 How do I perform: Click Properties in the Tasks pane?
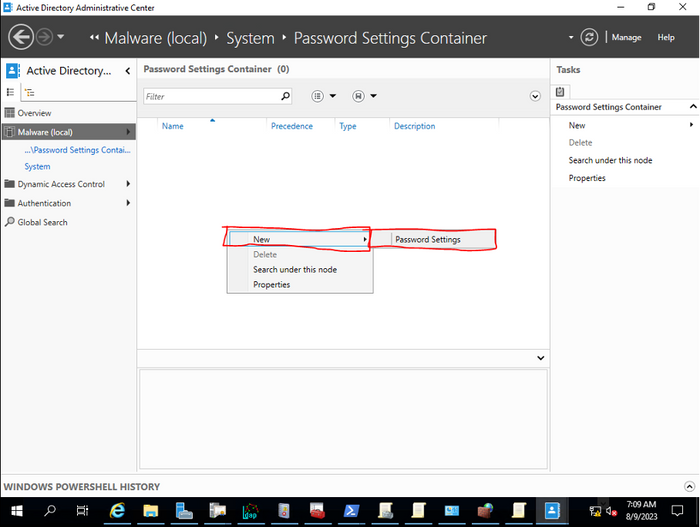pyautogui.click(x=587, y=178)
